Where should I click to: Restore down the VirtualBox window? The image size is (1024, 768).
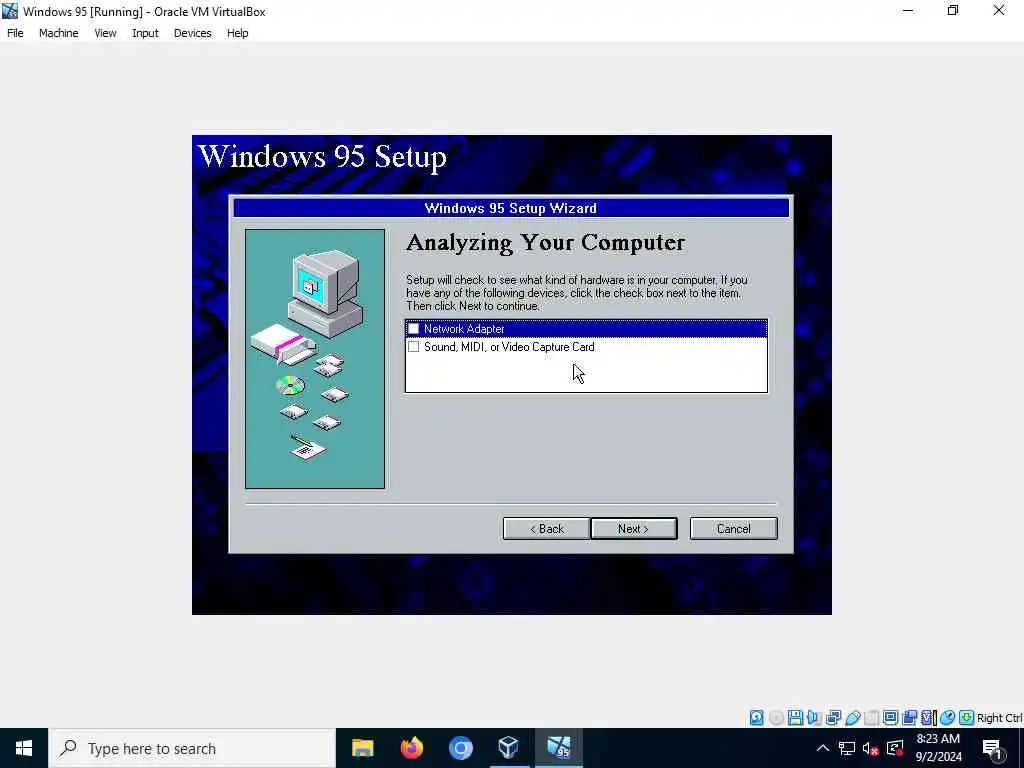[x=953, y=11]
